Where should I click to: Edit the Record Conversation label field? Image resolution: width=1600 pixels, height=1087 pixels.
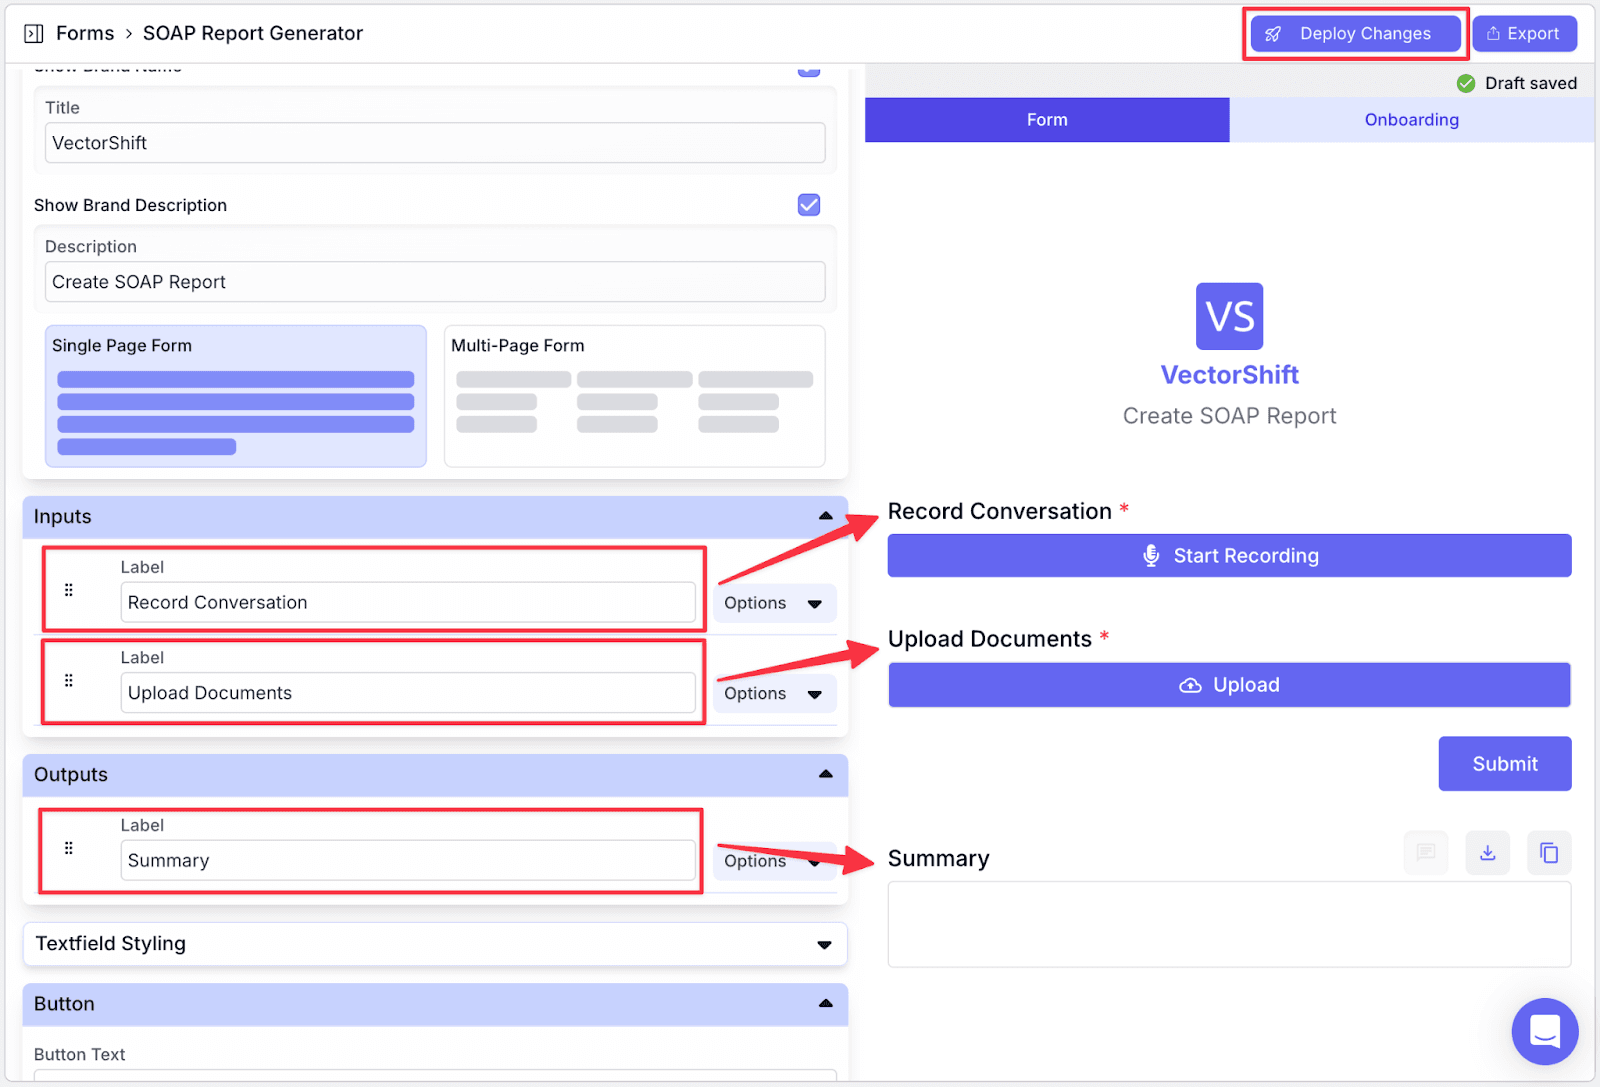(x=408, y=603)
